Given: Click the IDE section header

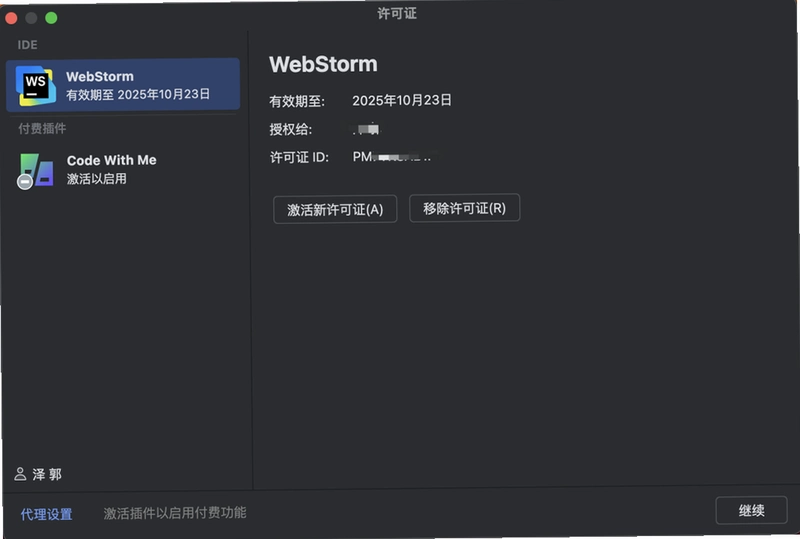Looking at the screenshot, I should [28, 45].
